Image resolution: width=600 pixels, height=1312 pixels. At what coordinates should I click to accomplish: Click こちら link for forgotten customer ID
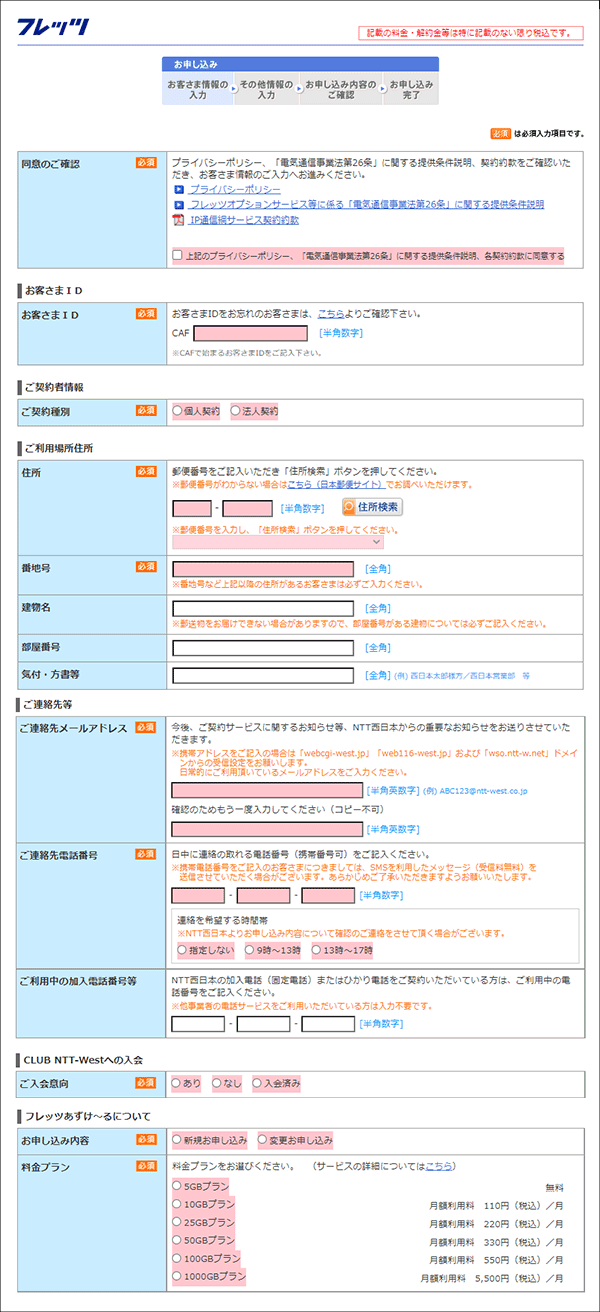(333, 314)
